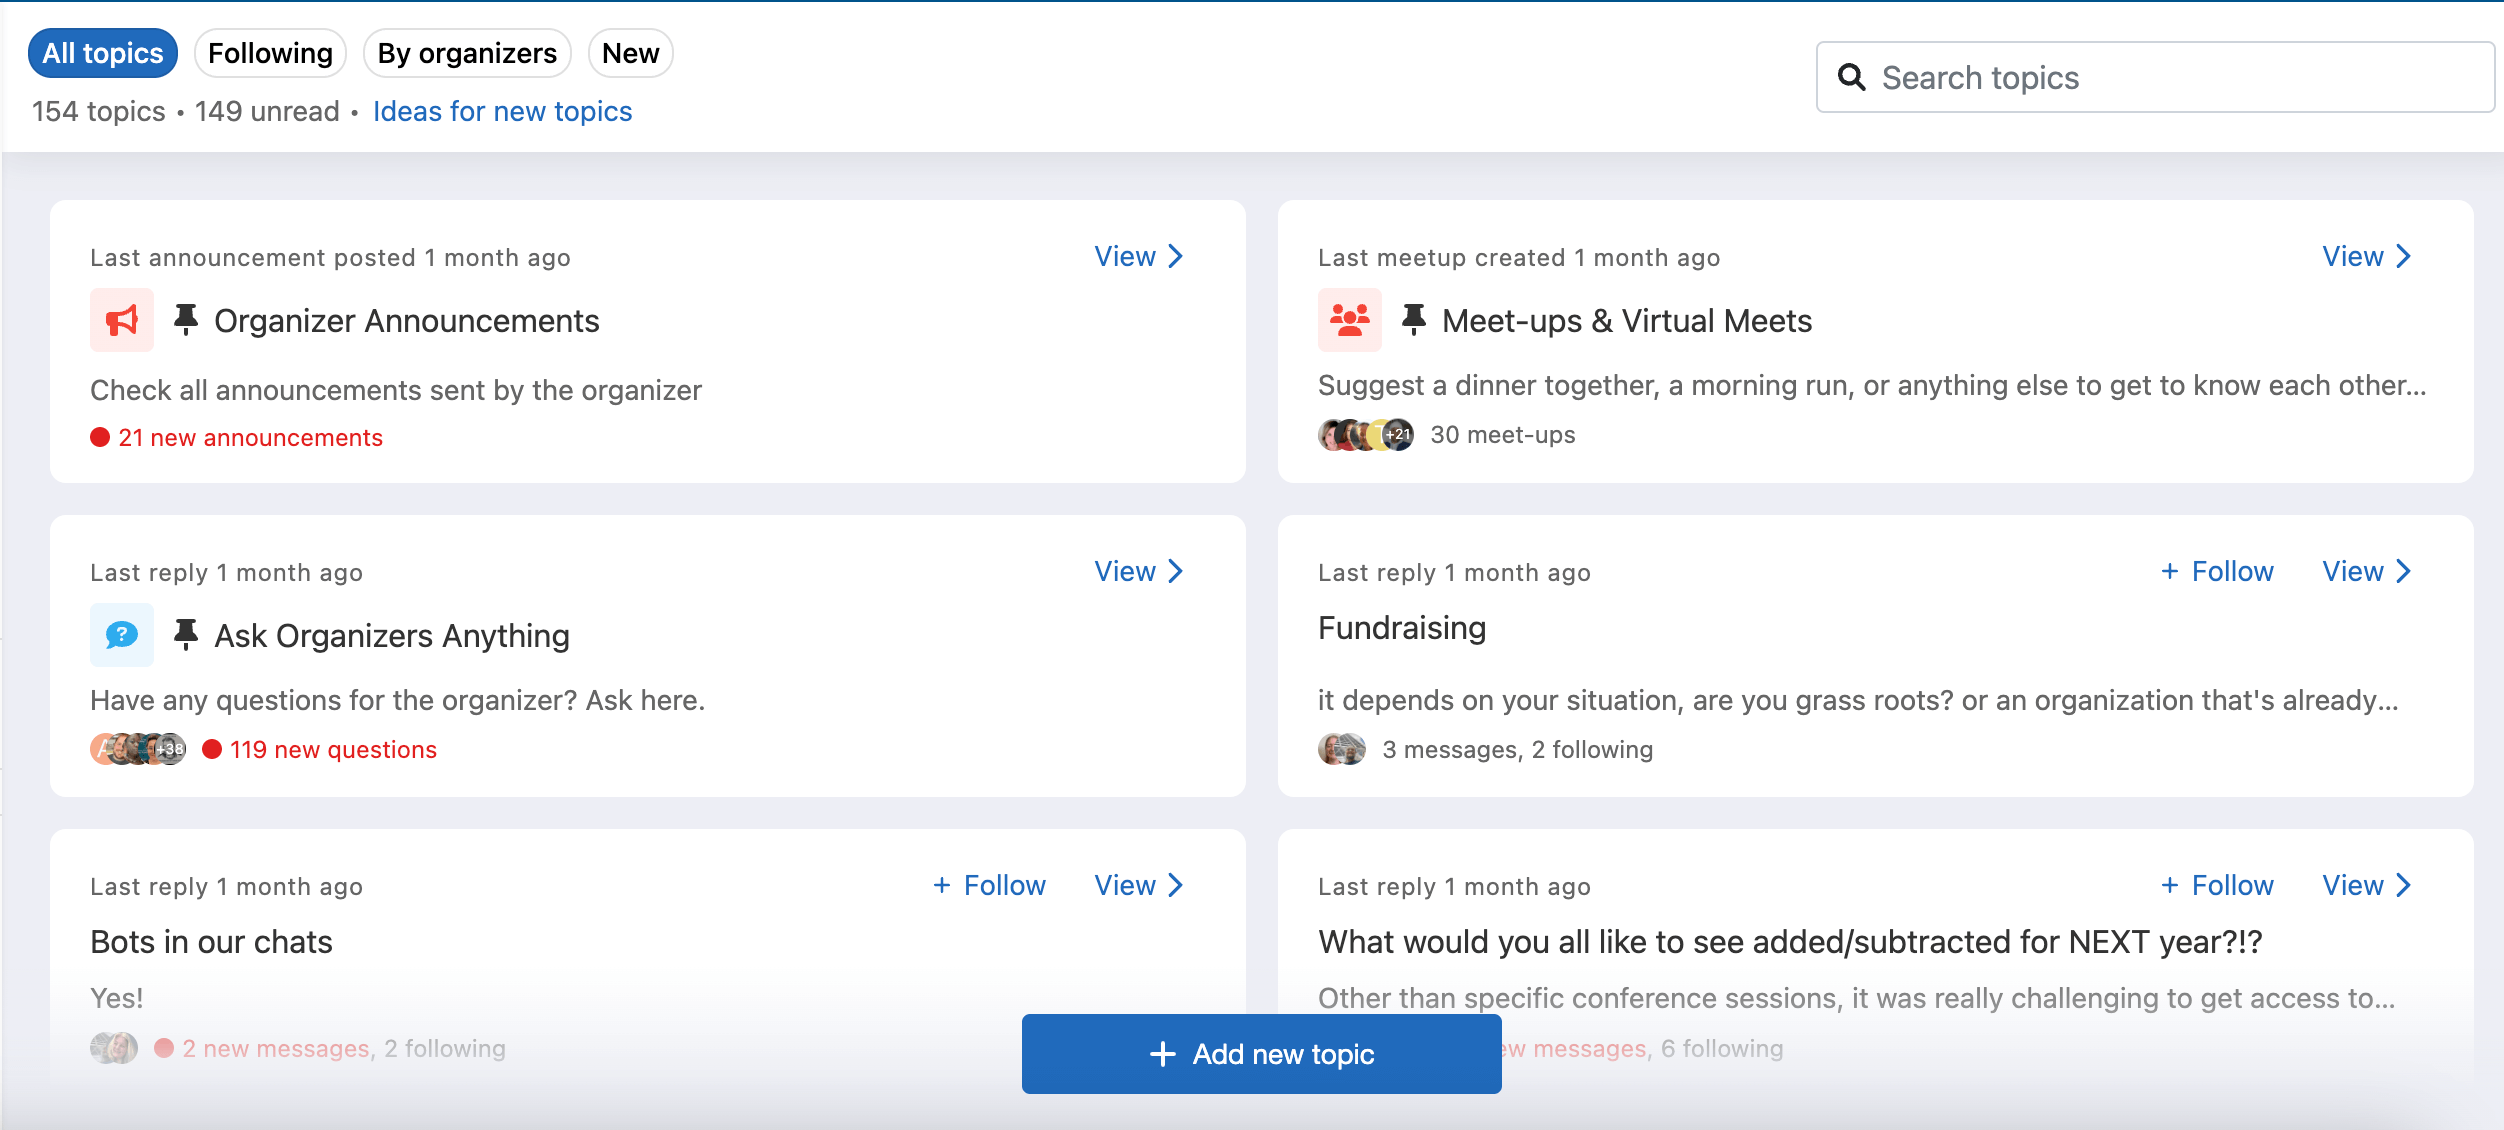
Task: Select the By organizers filter tab
Action: [467, 53]
